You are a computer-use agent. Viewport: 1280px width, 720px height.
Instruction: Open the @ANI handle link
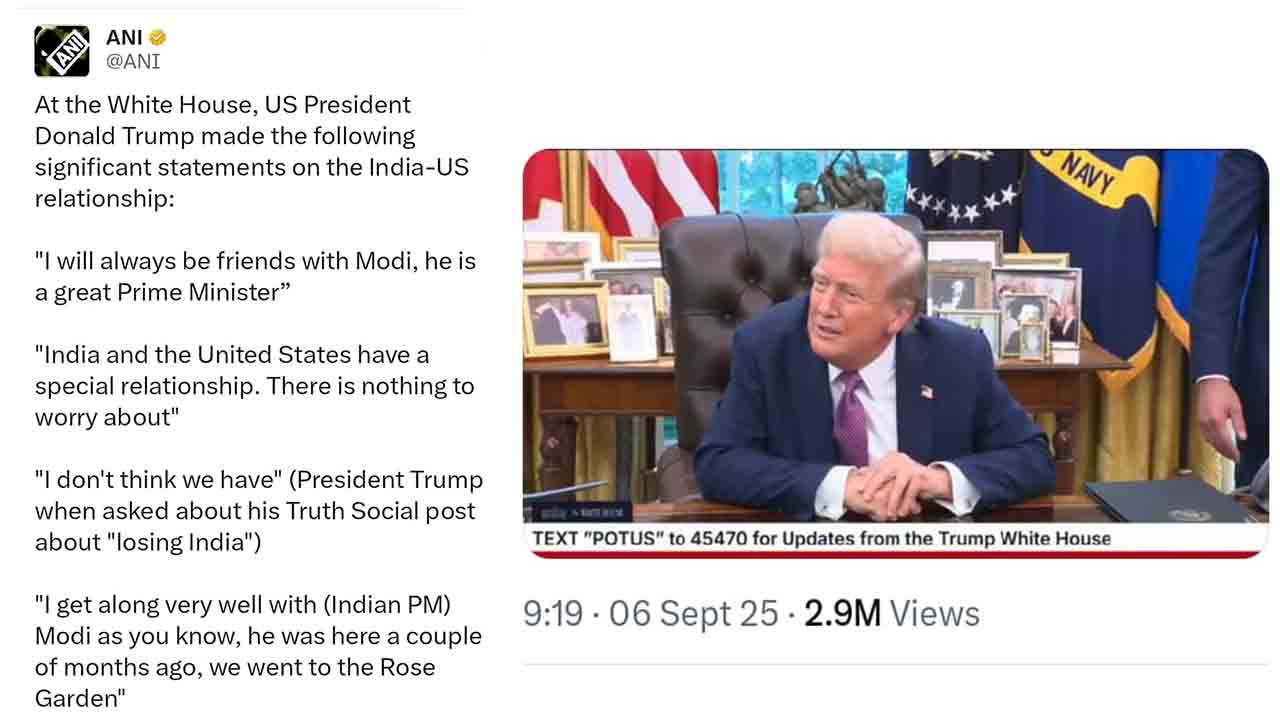coord(133,62)
